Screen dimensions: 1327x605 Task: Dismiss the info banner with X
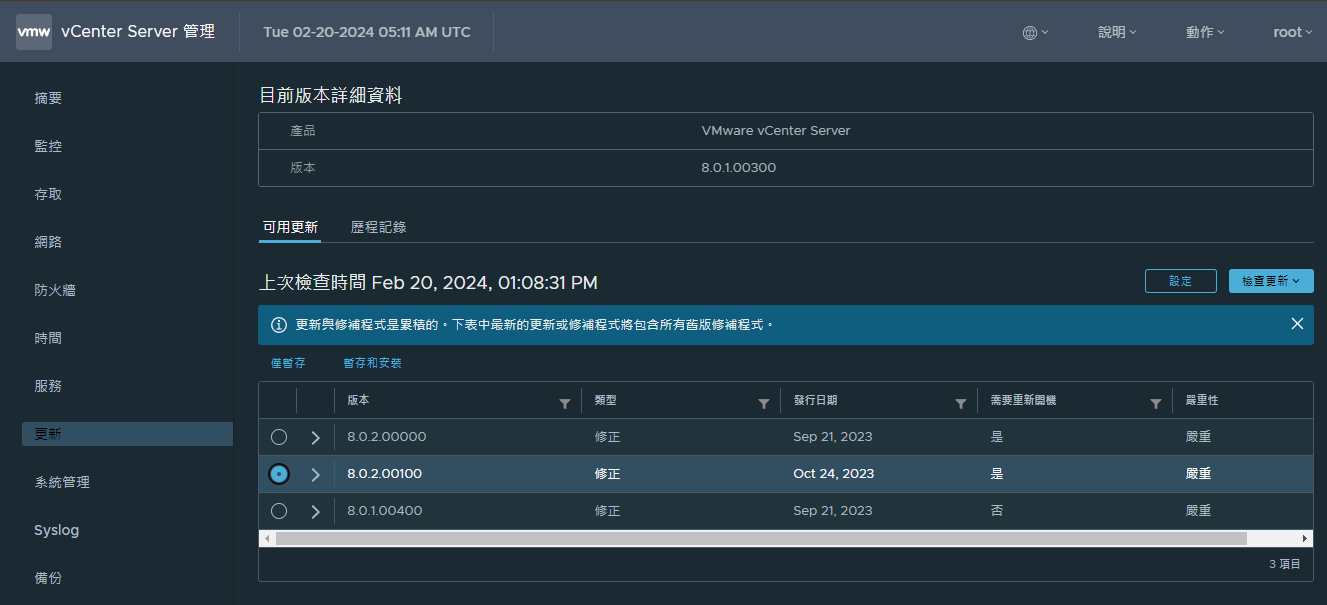coord(1297,324)
